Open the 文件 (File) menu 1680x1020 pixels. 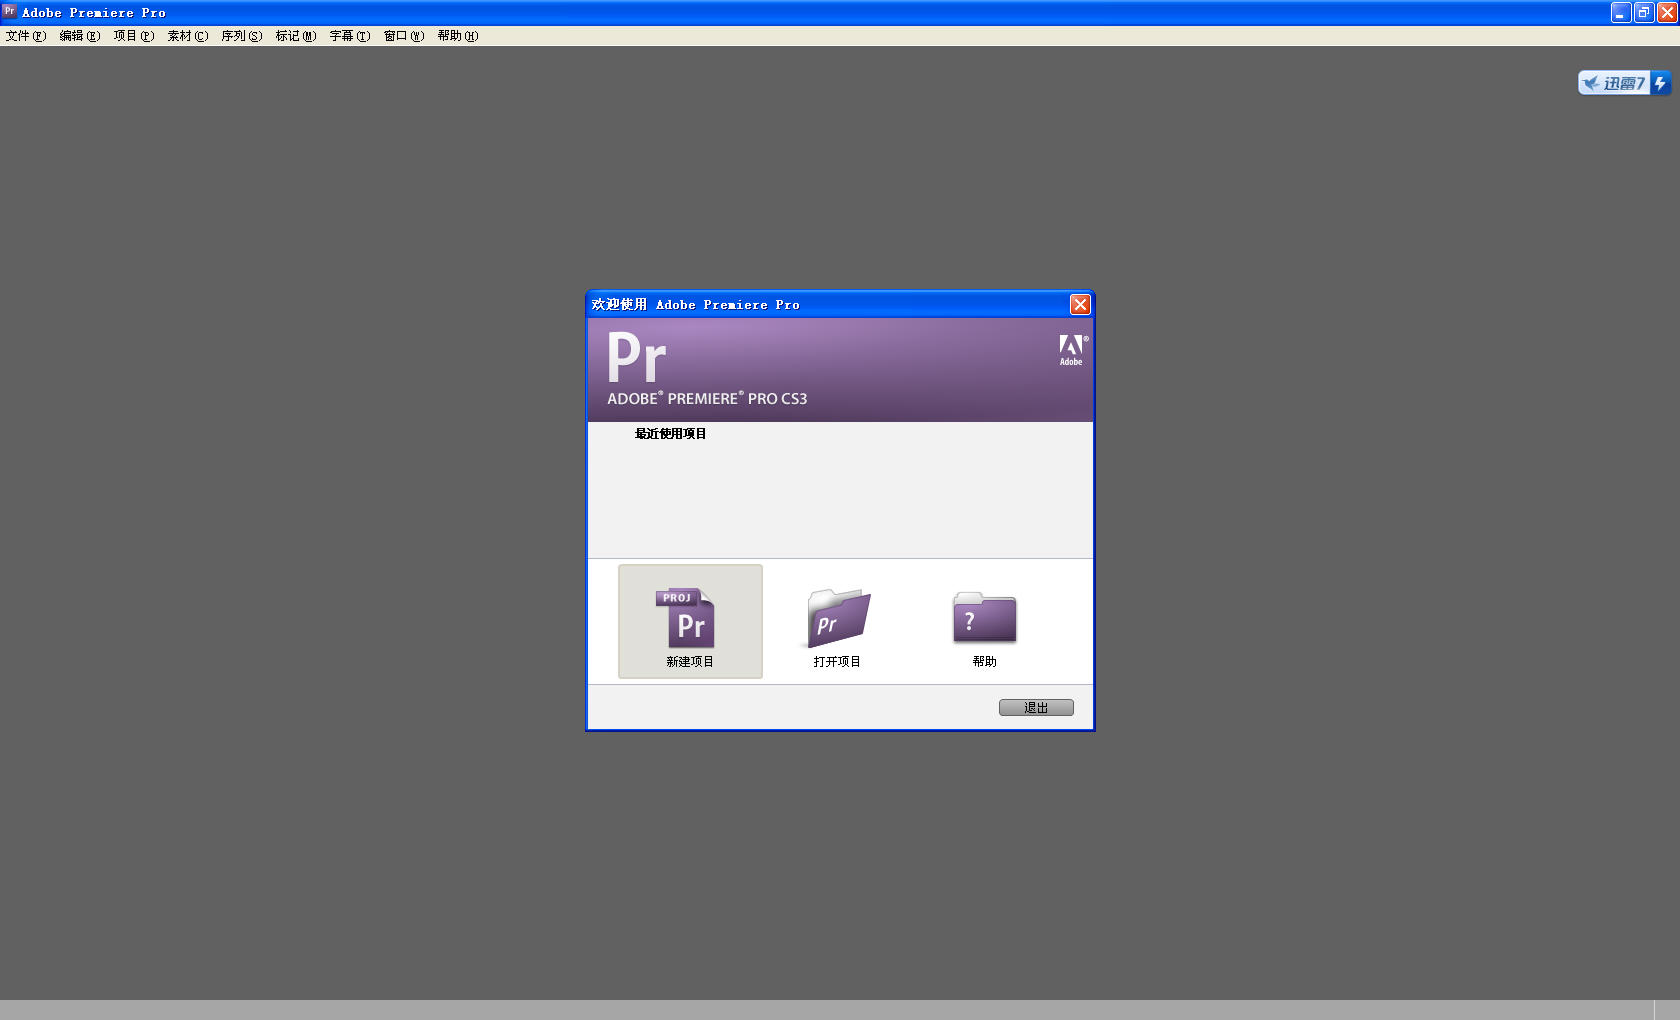25,36
